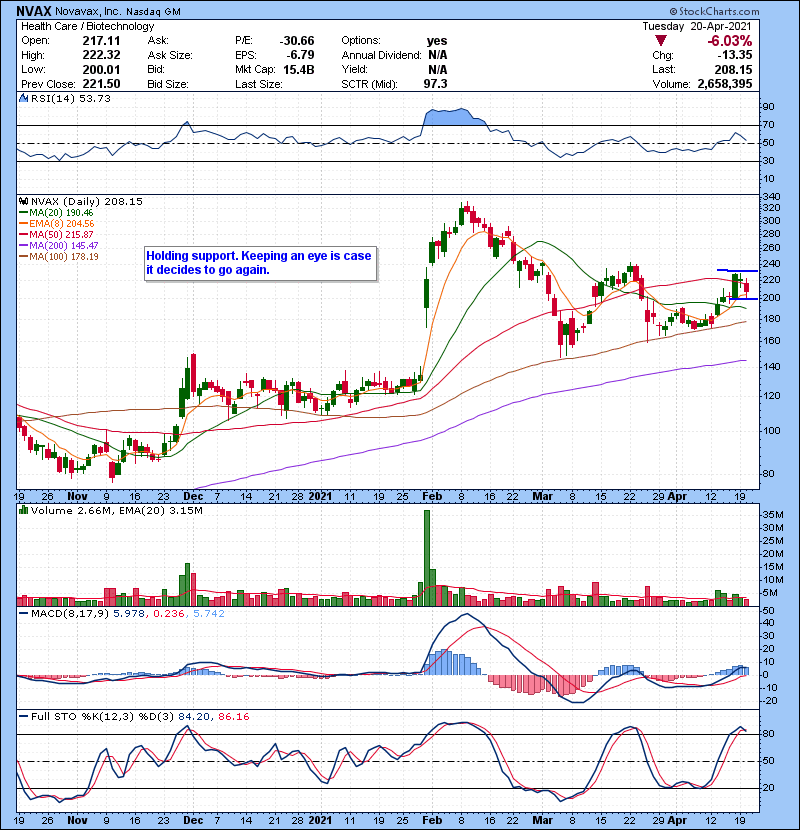800x830 pixels.
Task: Select the date Tuesday 20-Apr-2021
Action: (697, 26)
